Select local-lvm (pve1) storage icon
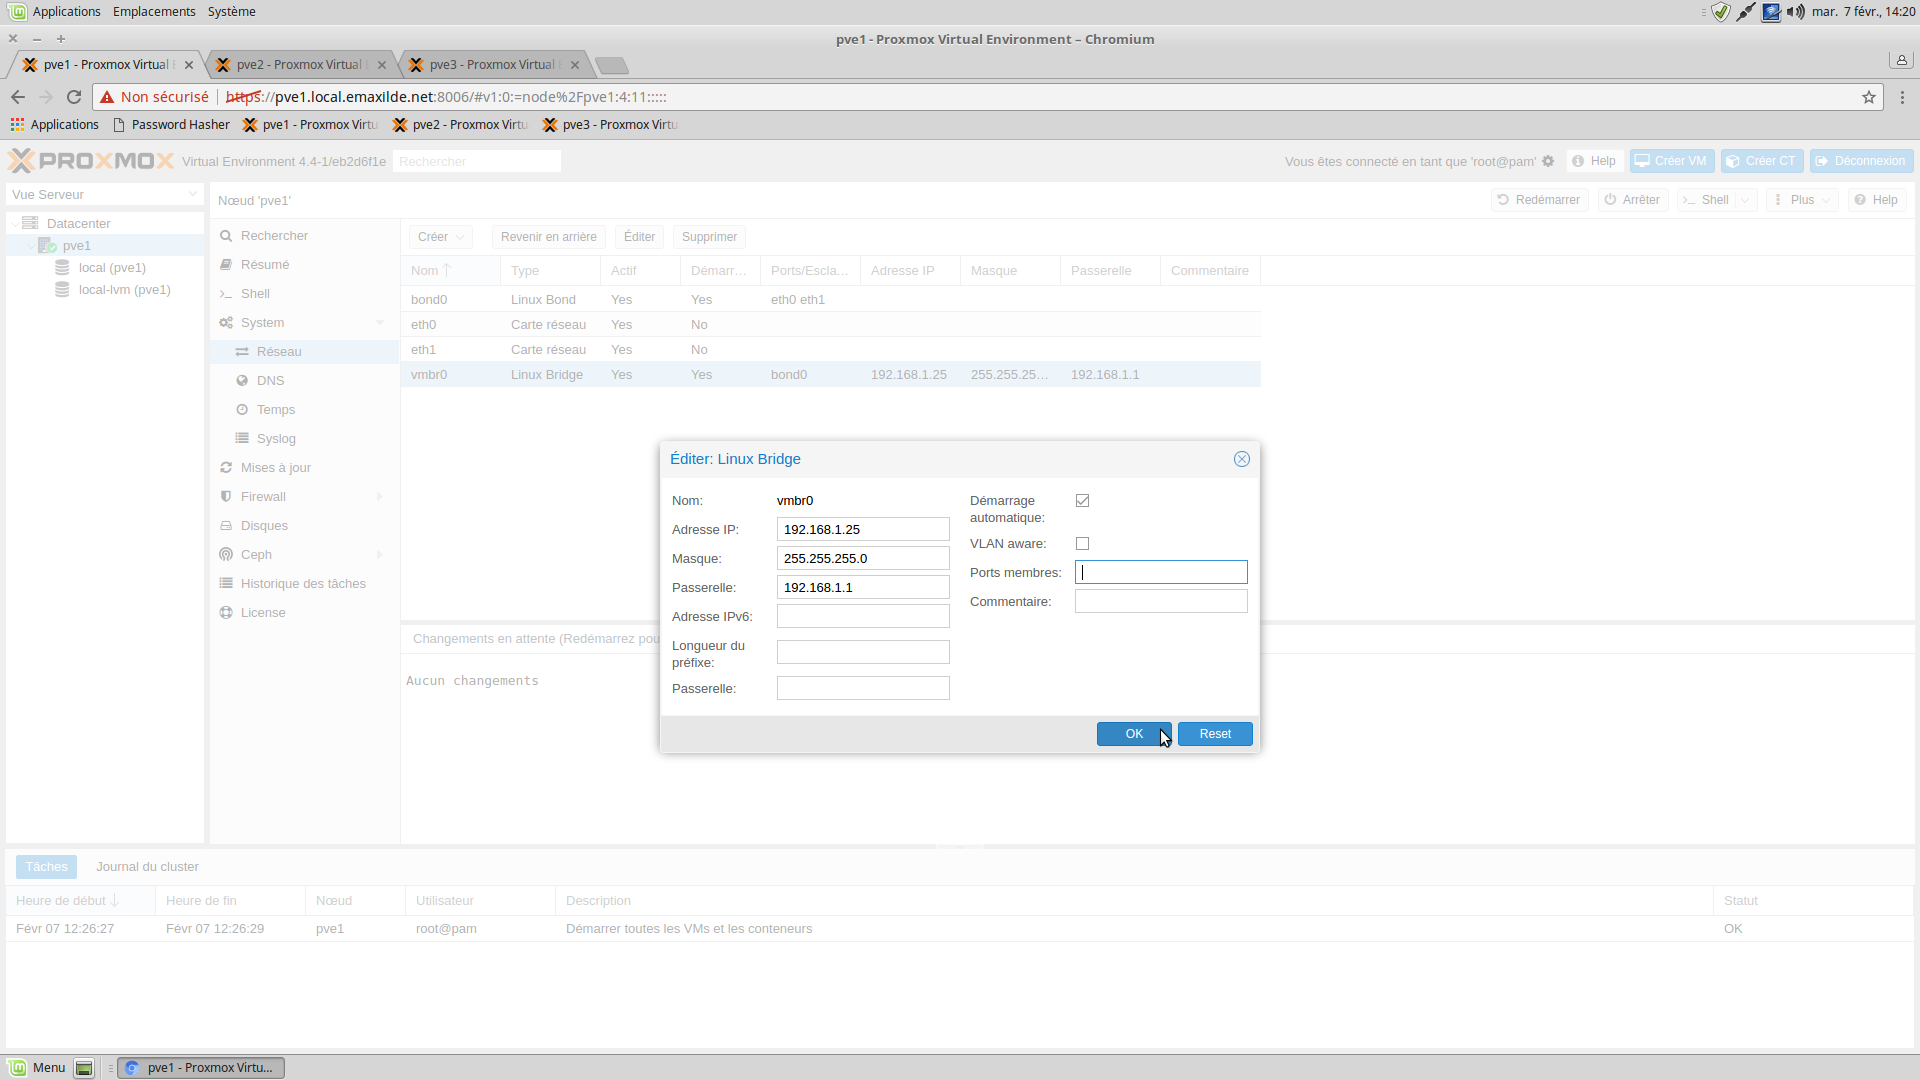 pyautogui.click(x=62, y=290)
